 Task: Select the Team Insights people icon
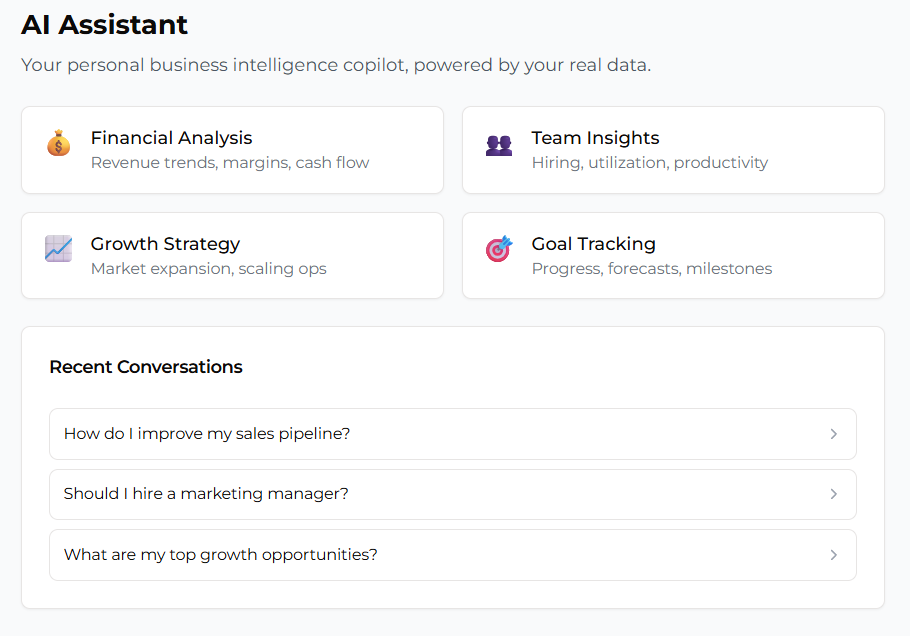pos(499,143)
